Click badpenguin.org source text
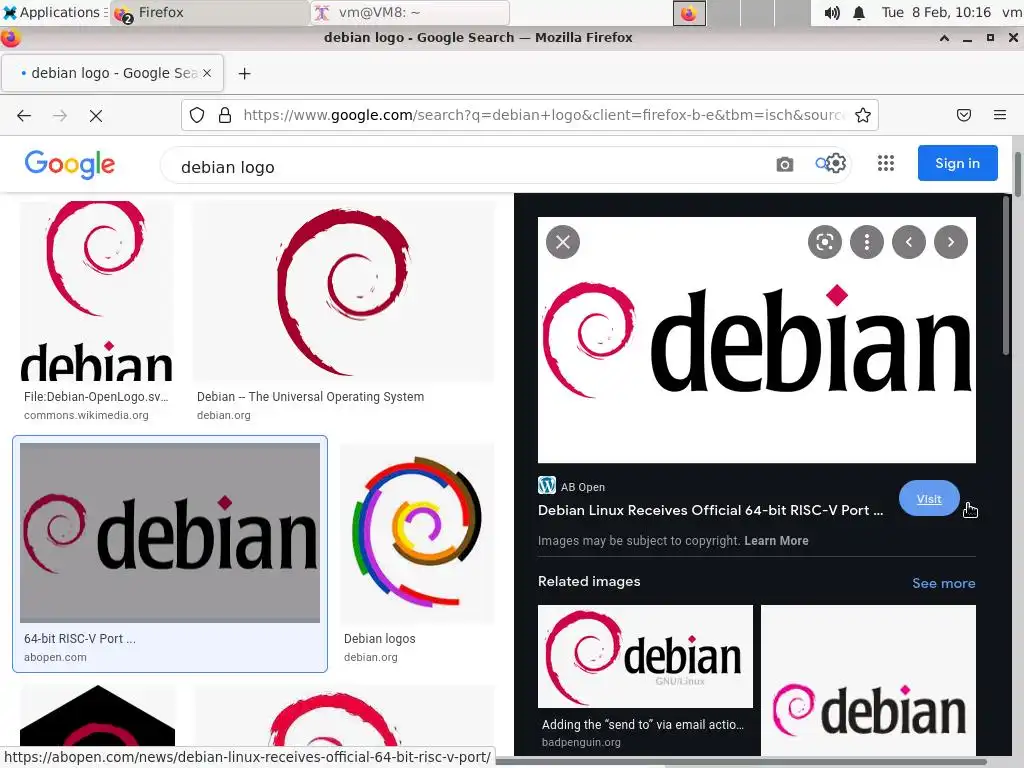1024x768 pixels. (581, 743)
